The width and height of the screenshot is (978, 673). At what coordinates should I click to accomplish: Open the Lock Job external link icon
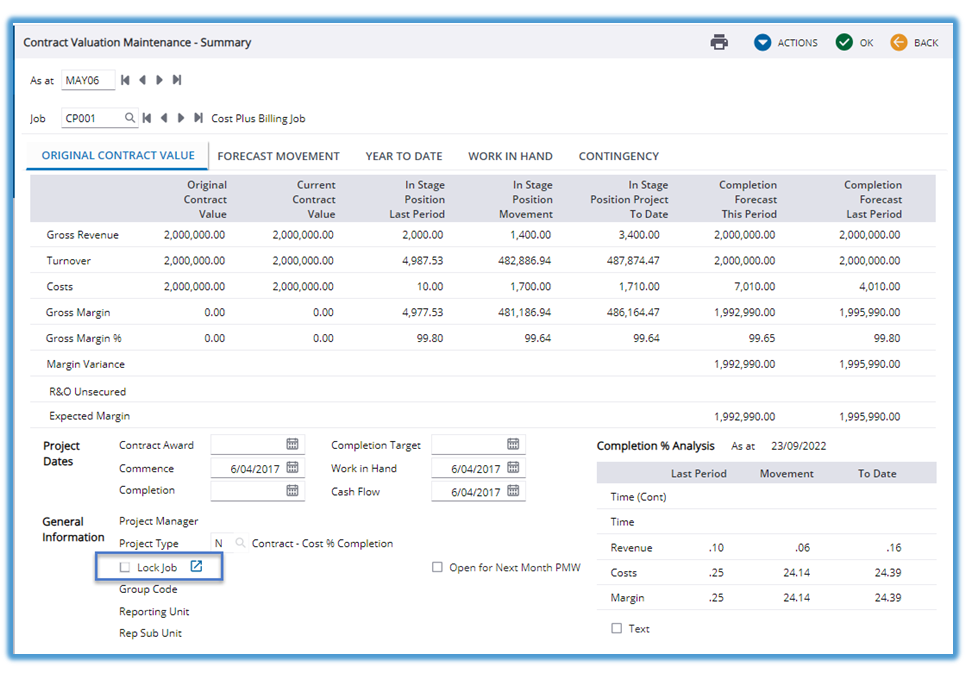[x=197, y=567]
